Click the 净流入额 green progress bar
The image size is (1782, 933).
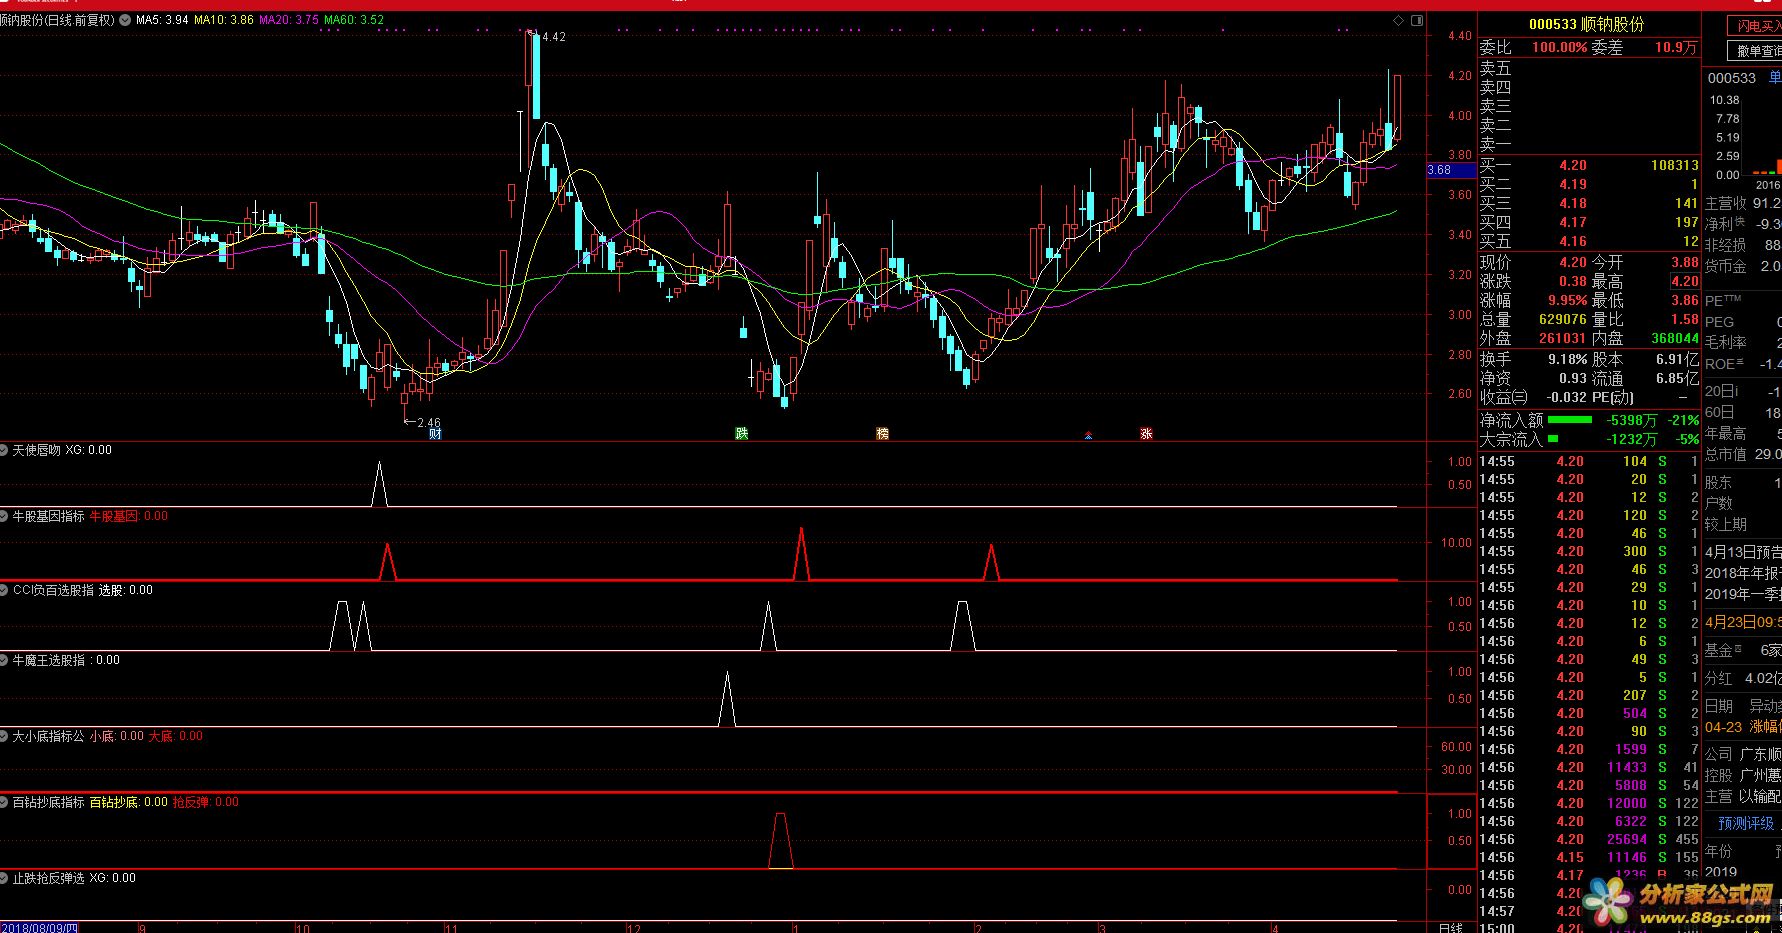point(1569,420)
